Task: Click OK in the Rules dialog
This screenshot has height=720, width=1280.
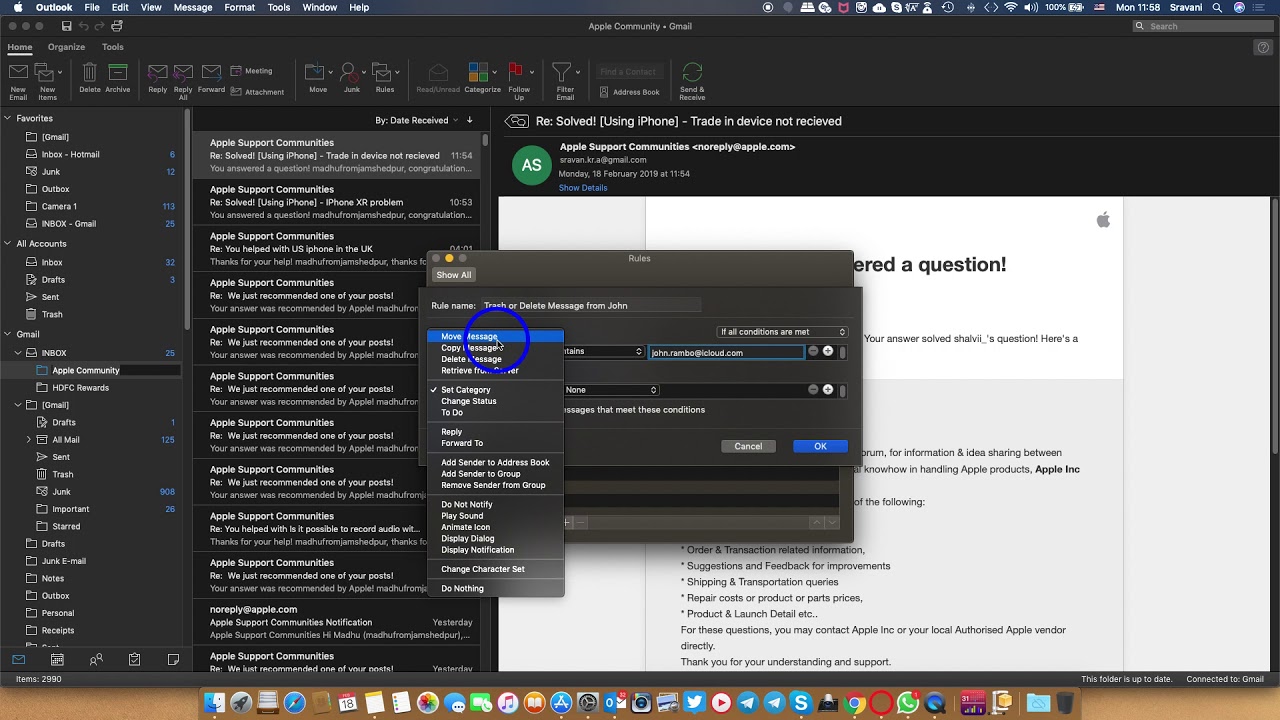Action: tap(820, 447)
